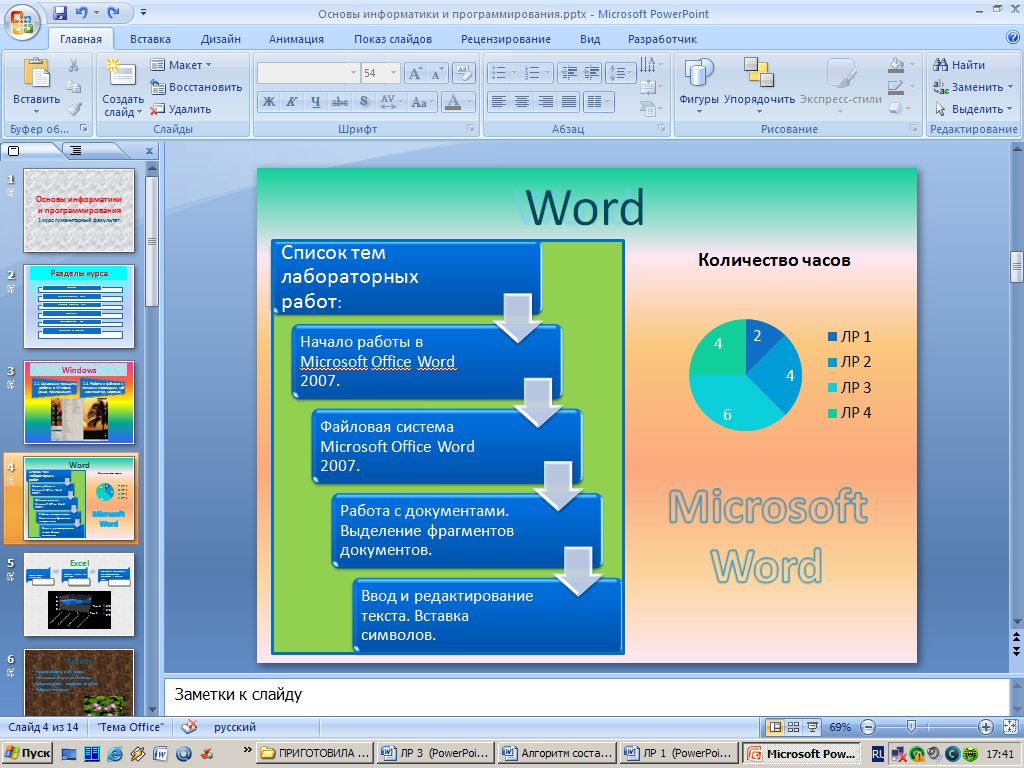This screenshot has width=1024, height=768.
Task: Click the spell check icon in status bar
Action: click(189, 726)
